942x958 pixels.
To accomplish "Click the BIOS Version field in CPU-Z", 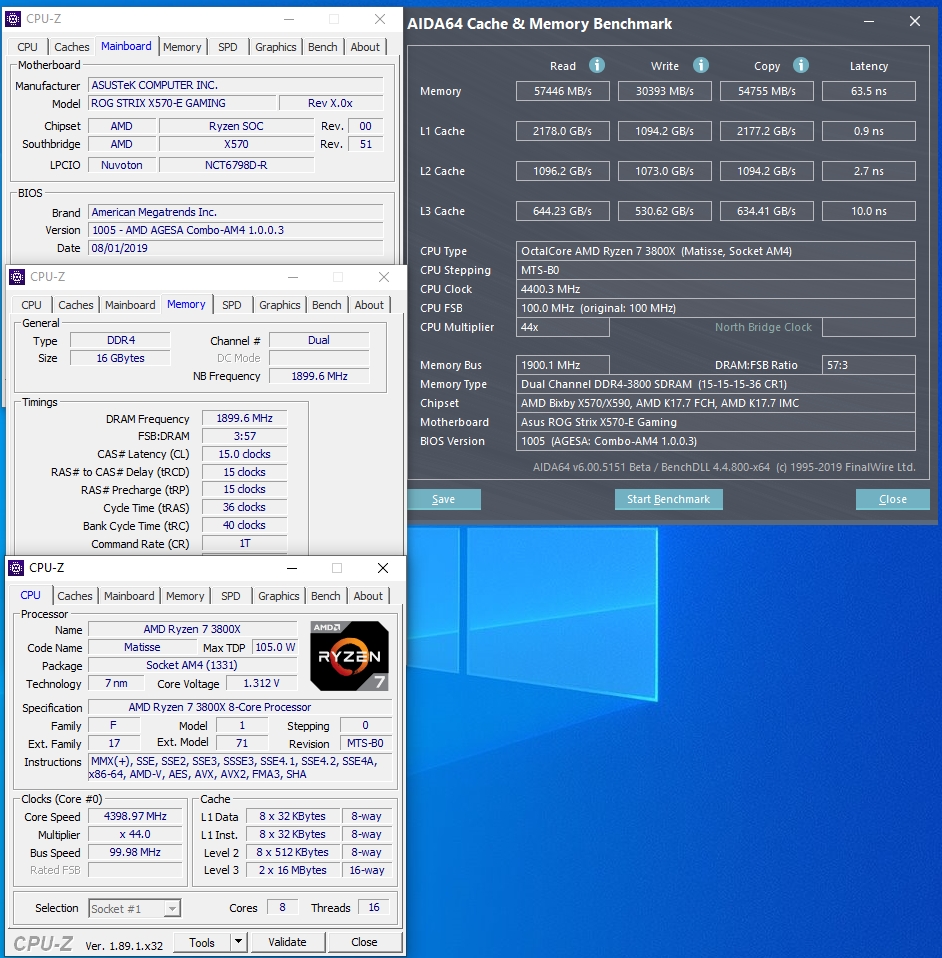I will click(x=236, y=230).
